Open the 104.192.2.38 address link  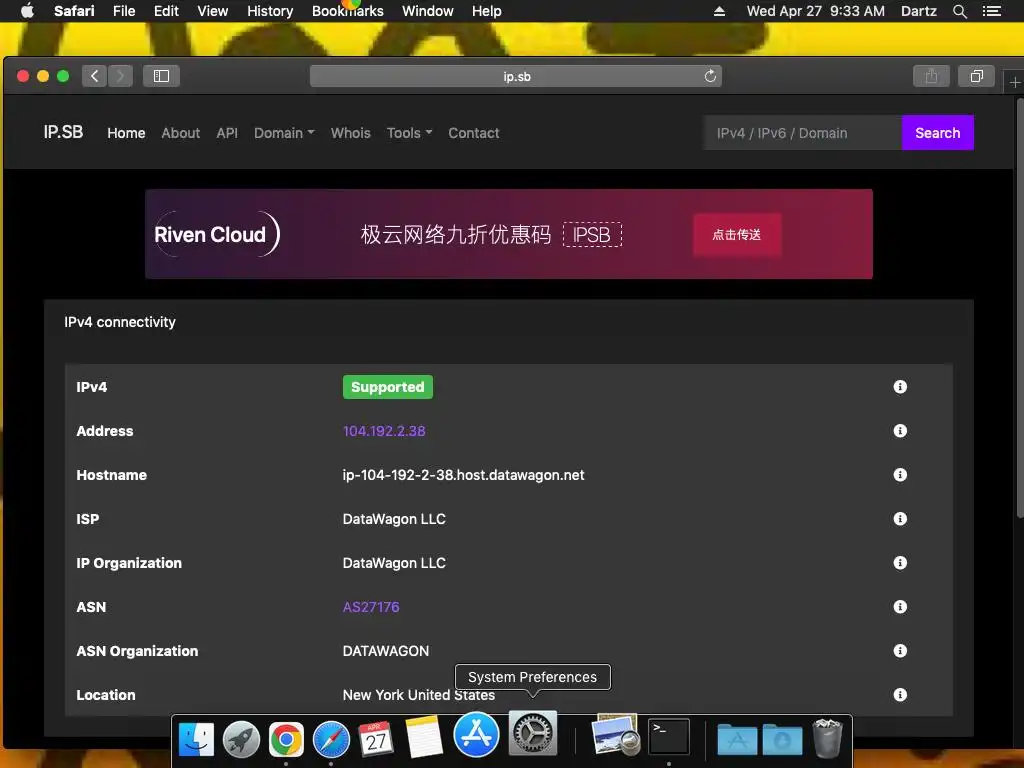click(x=384, y=431)
